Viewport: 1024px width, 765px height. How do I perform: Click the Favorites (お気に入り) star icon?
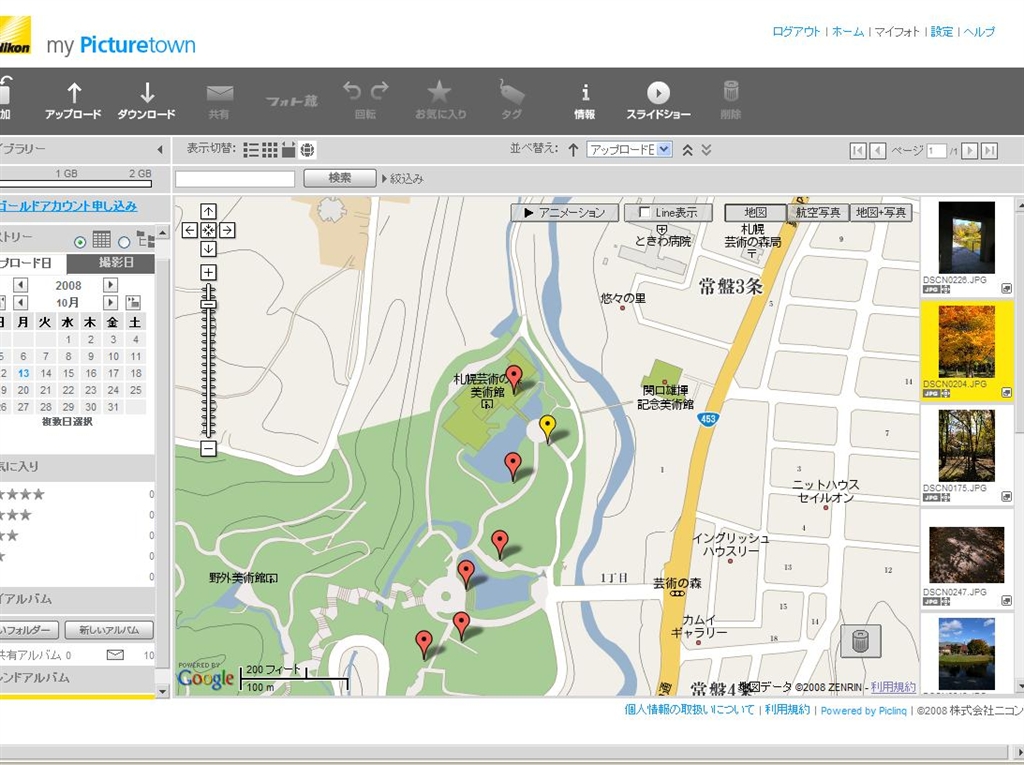point(439,92)
